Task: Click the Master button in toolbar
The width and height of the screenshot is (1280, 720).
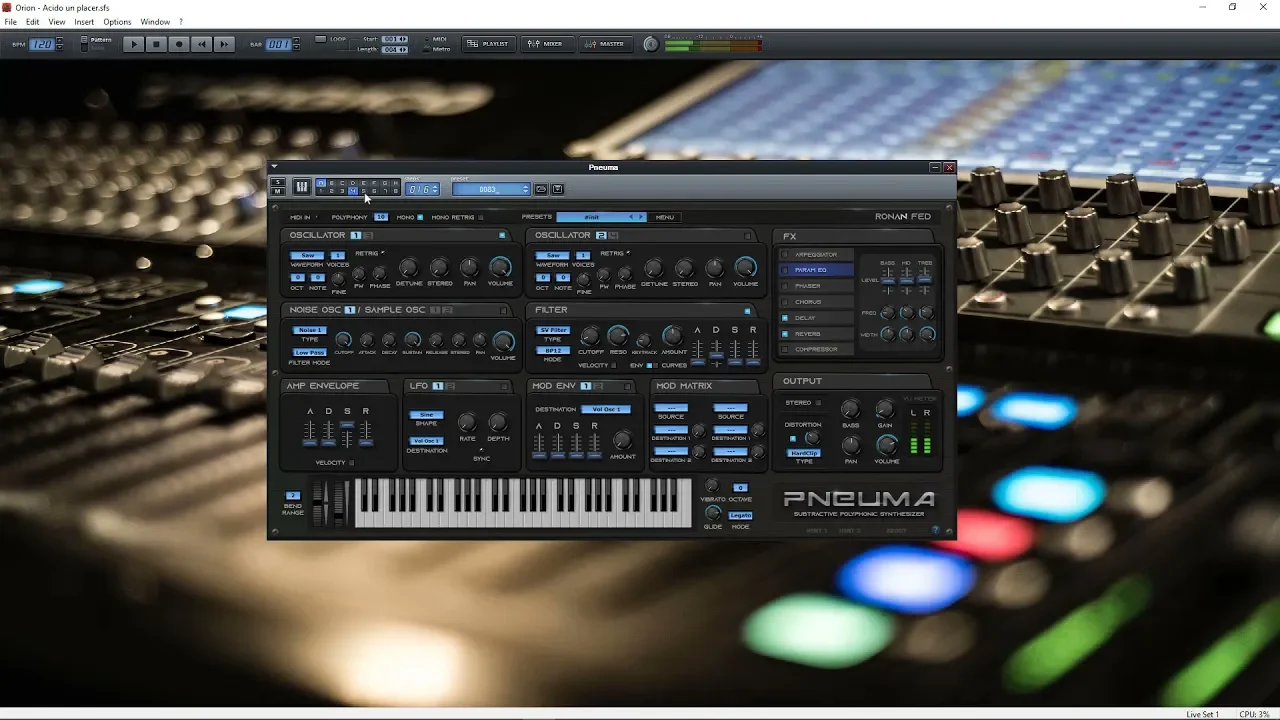Action: (x=605, y=44)
